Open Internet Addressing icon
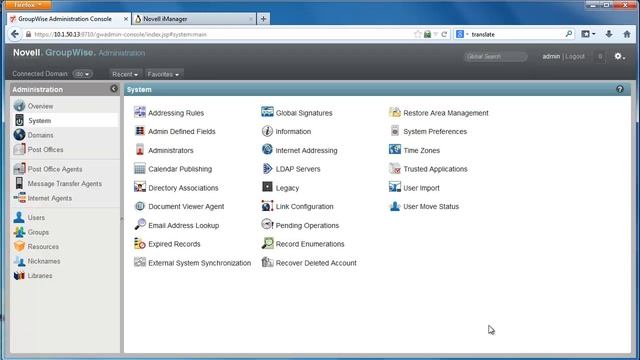The image size is (640, 360). coord(267,150)
